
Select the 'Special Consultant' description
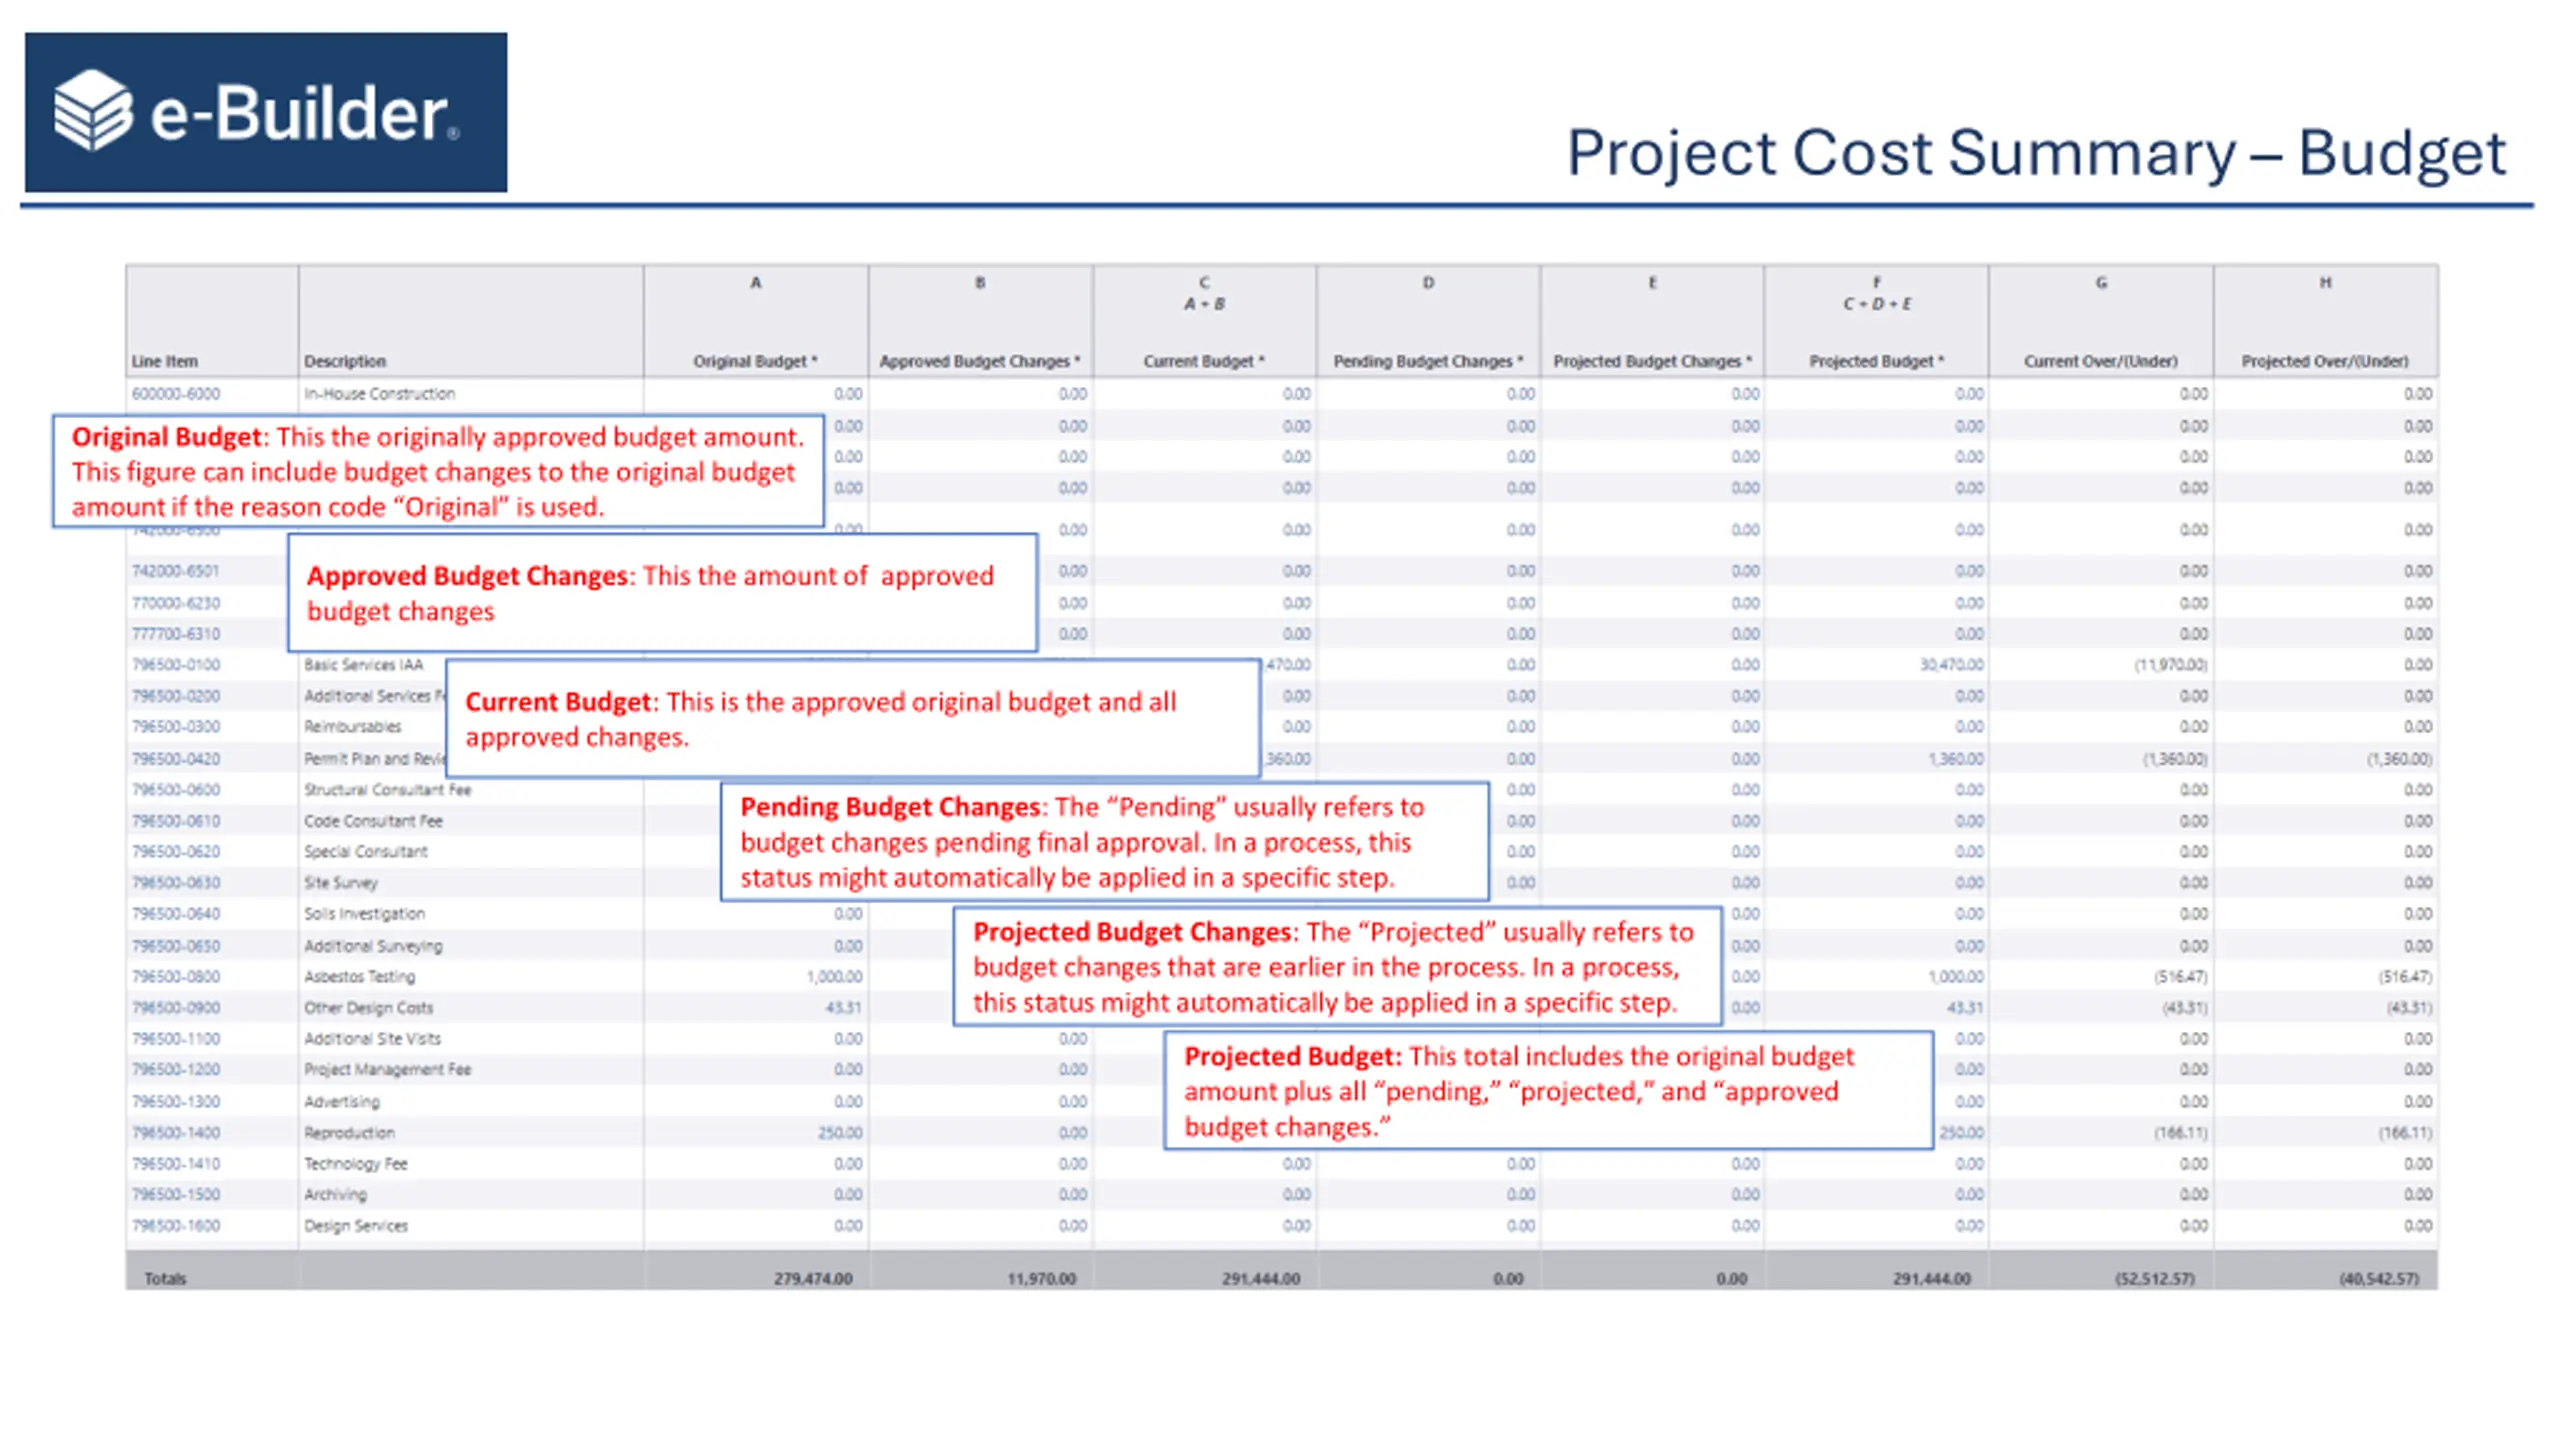pos(366,852)
